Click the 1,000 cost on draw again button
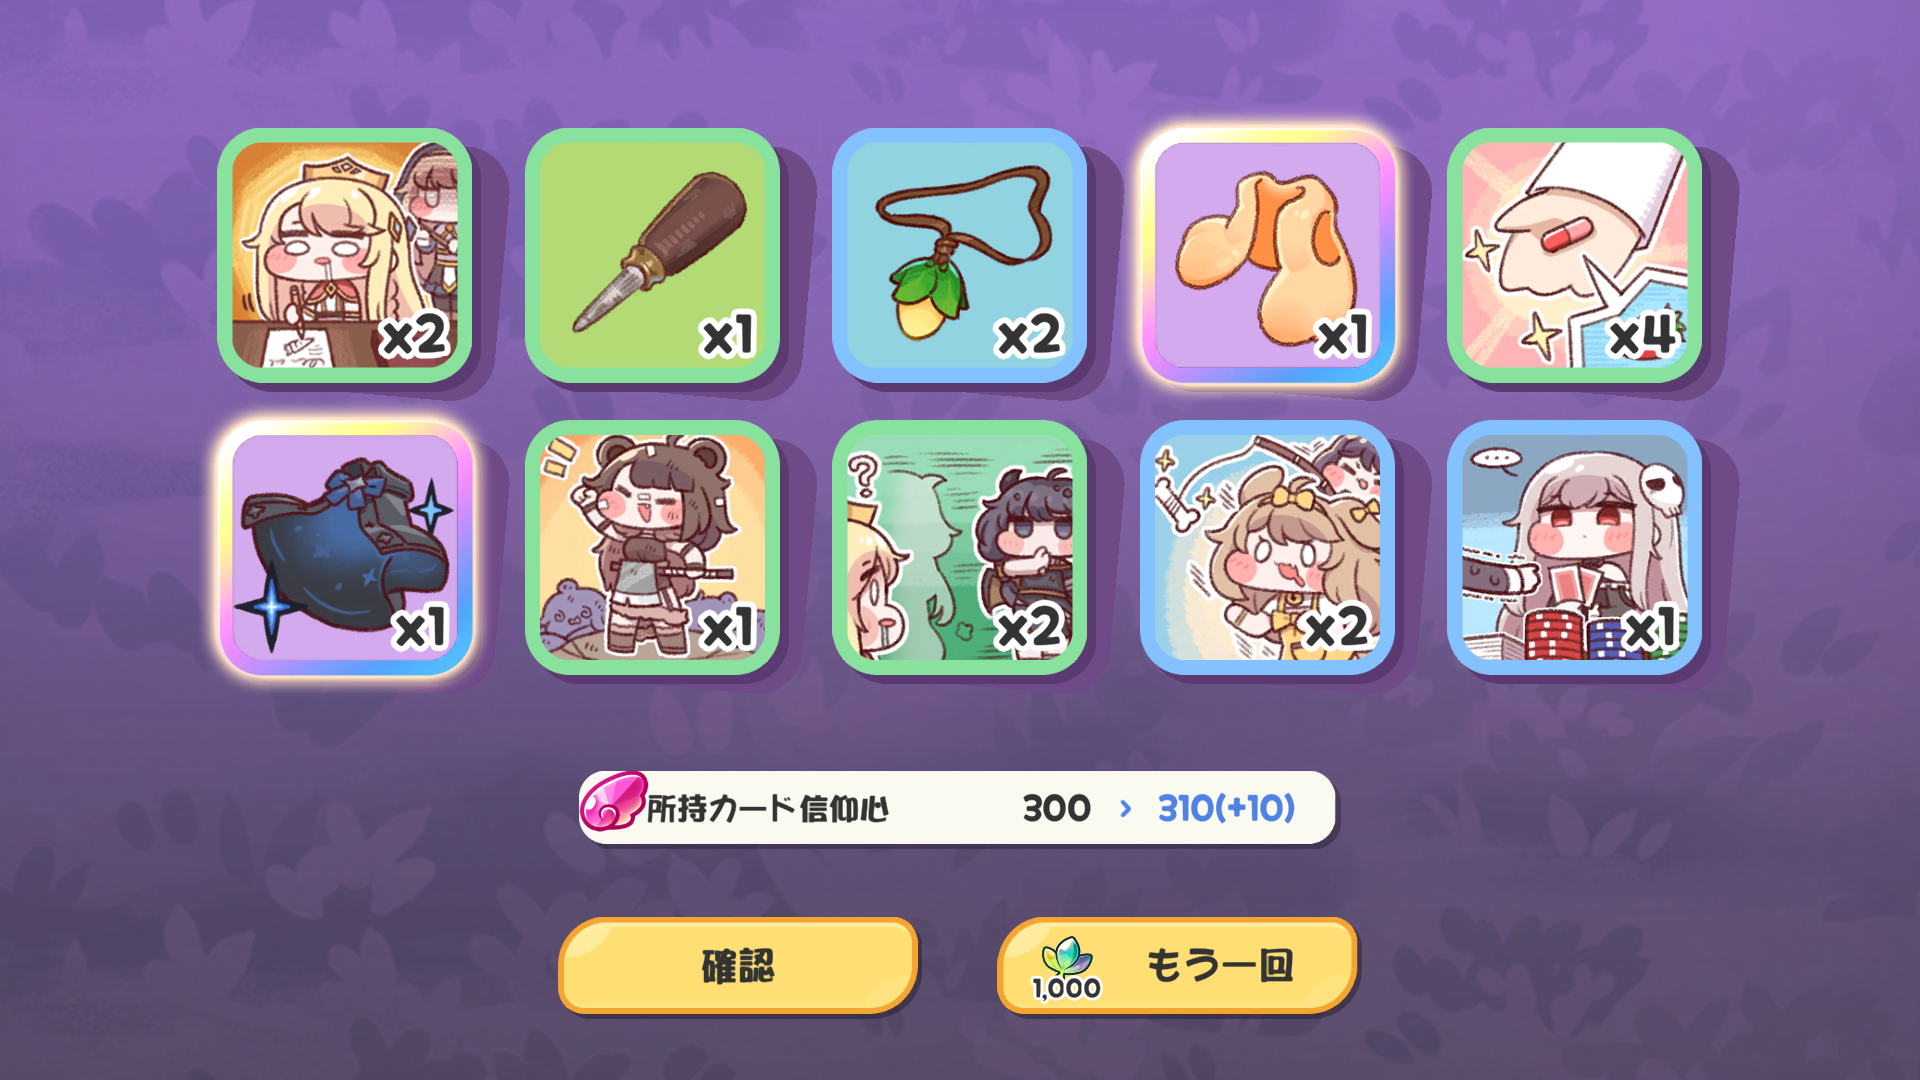1920x1080 pixels. pyautogui.click(x=1066, y=988)
